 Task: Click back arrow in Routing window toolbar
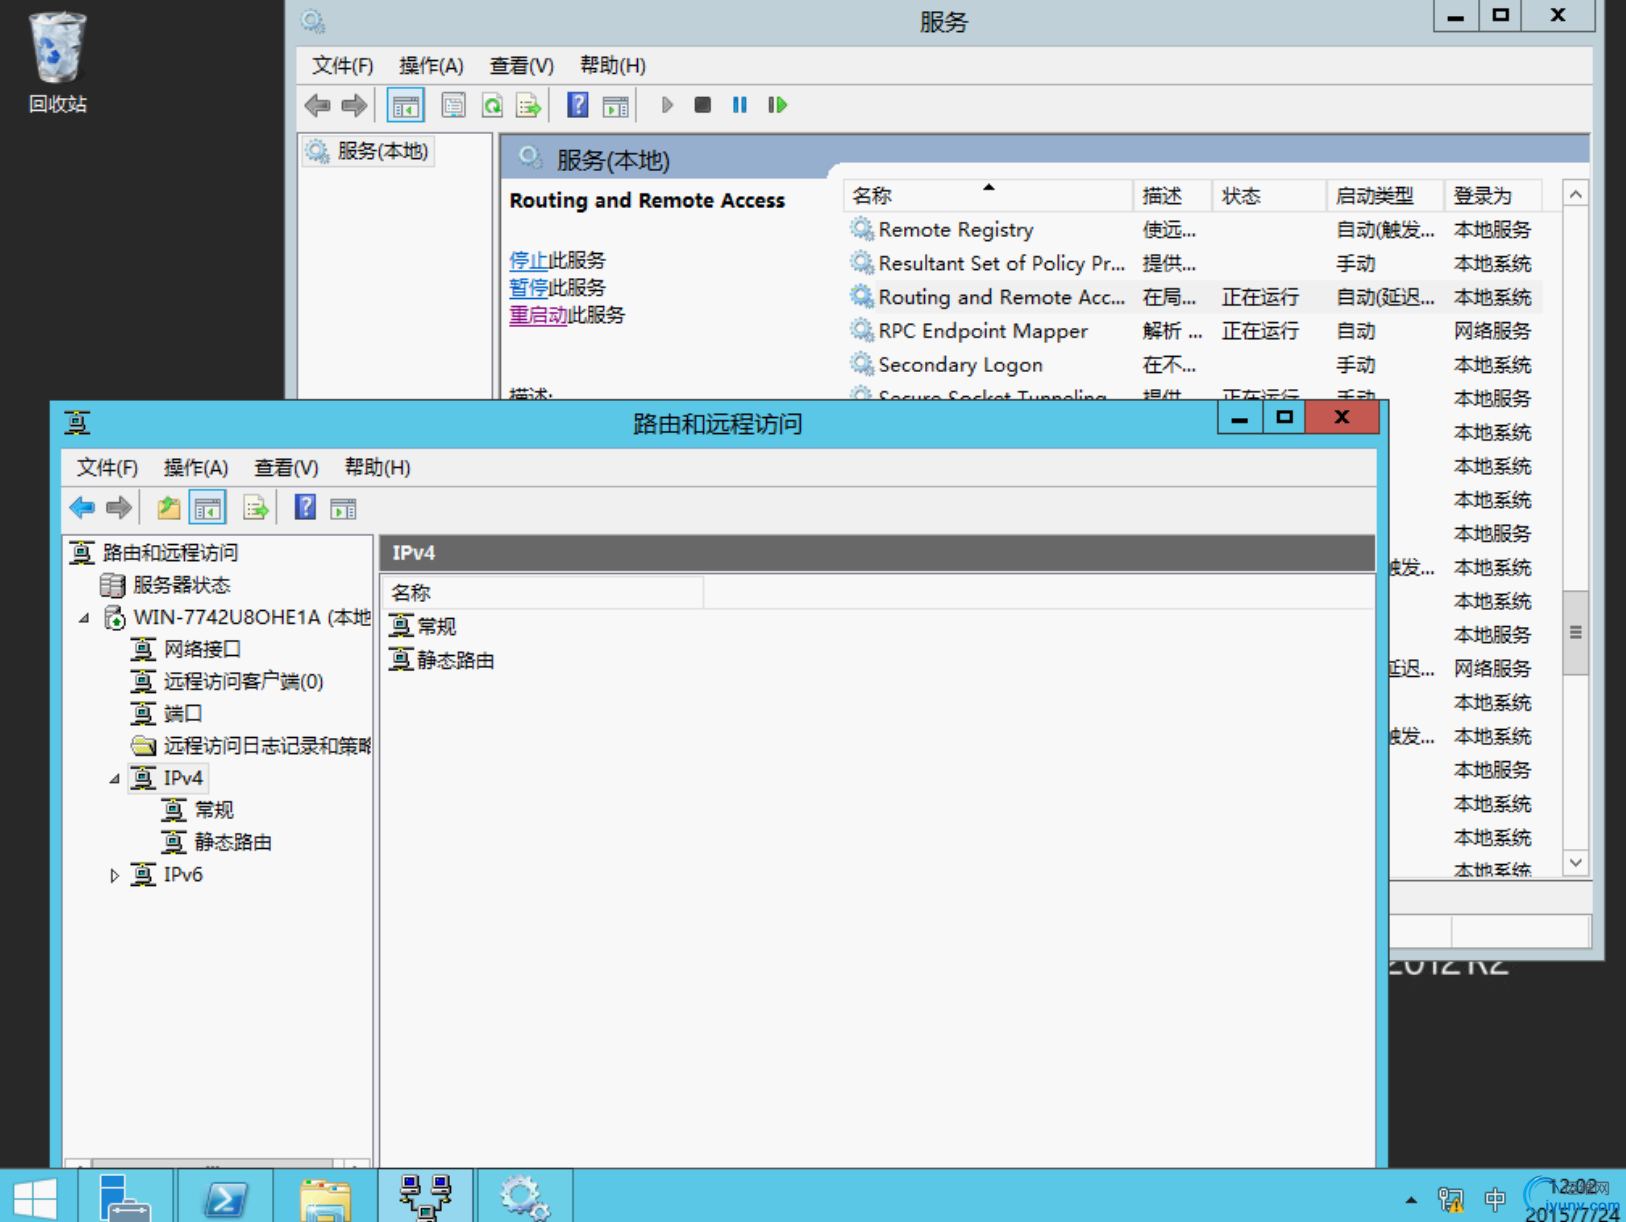[82, 508]
